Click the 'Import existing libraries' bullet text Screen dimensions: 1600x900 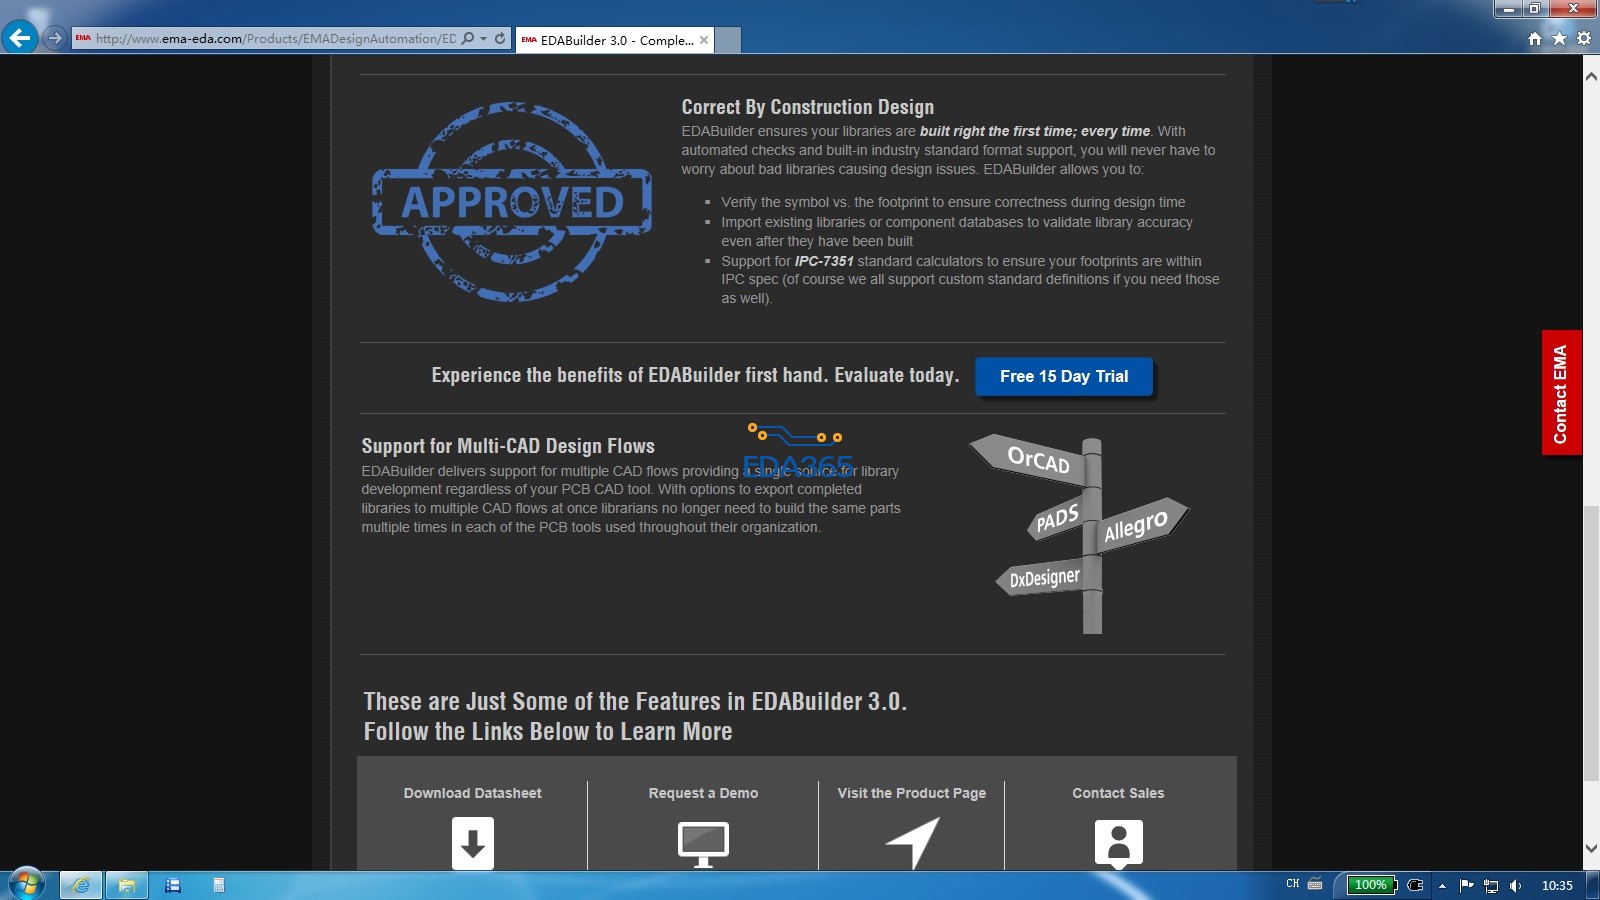957,231
